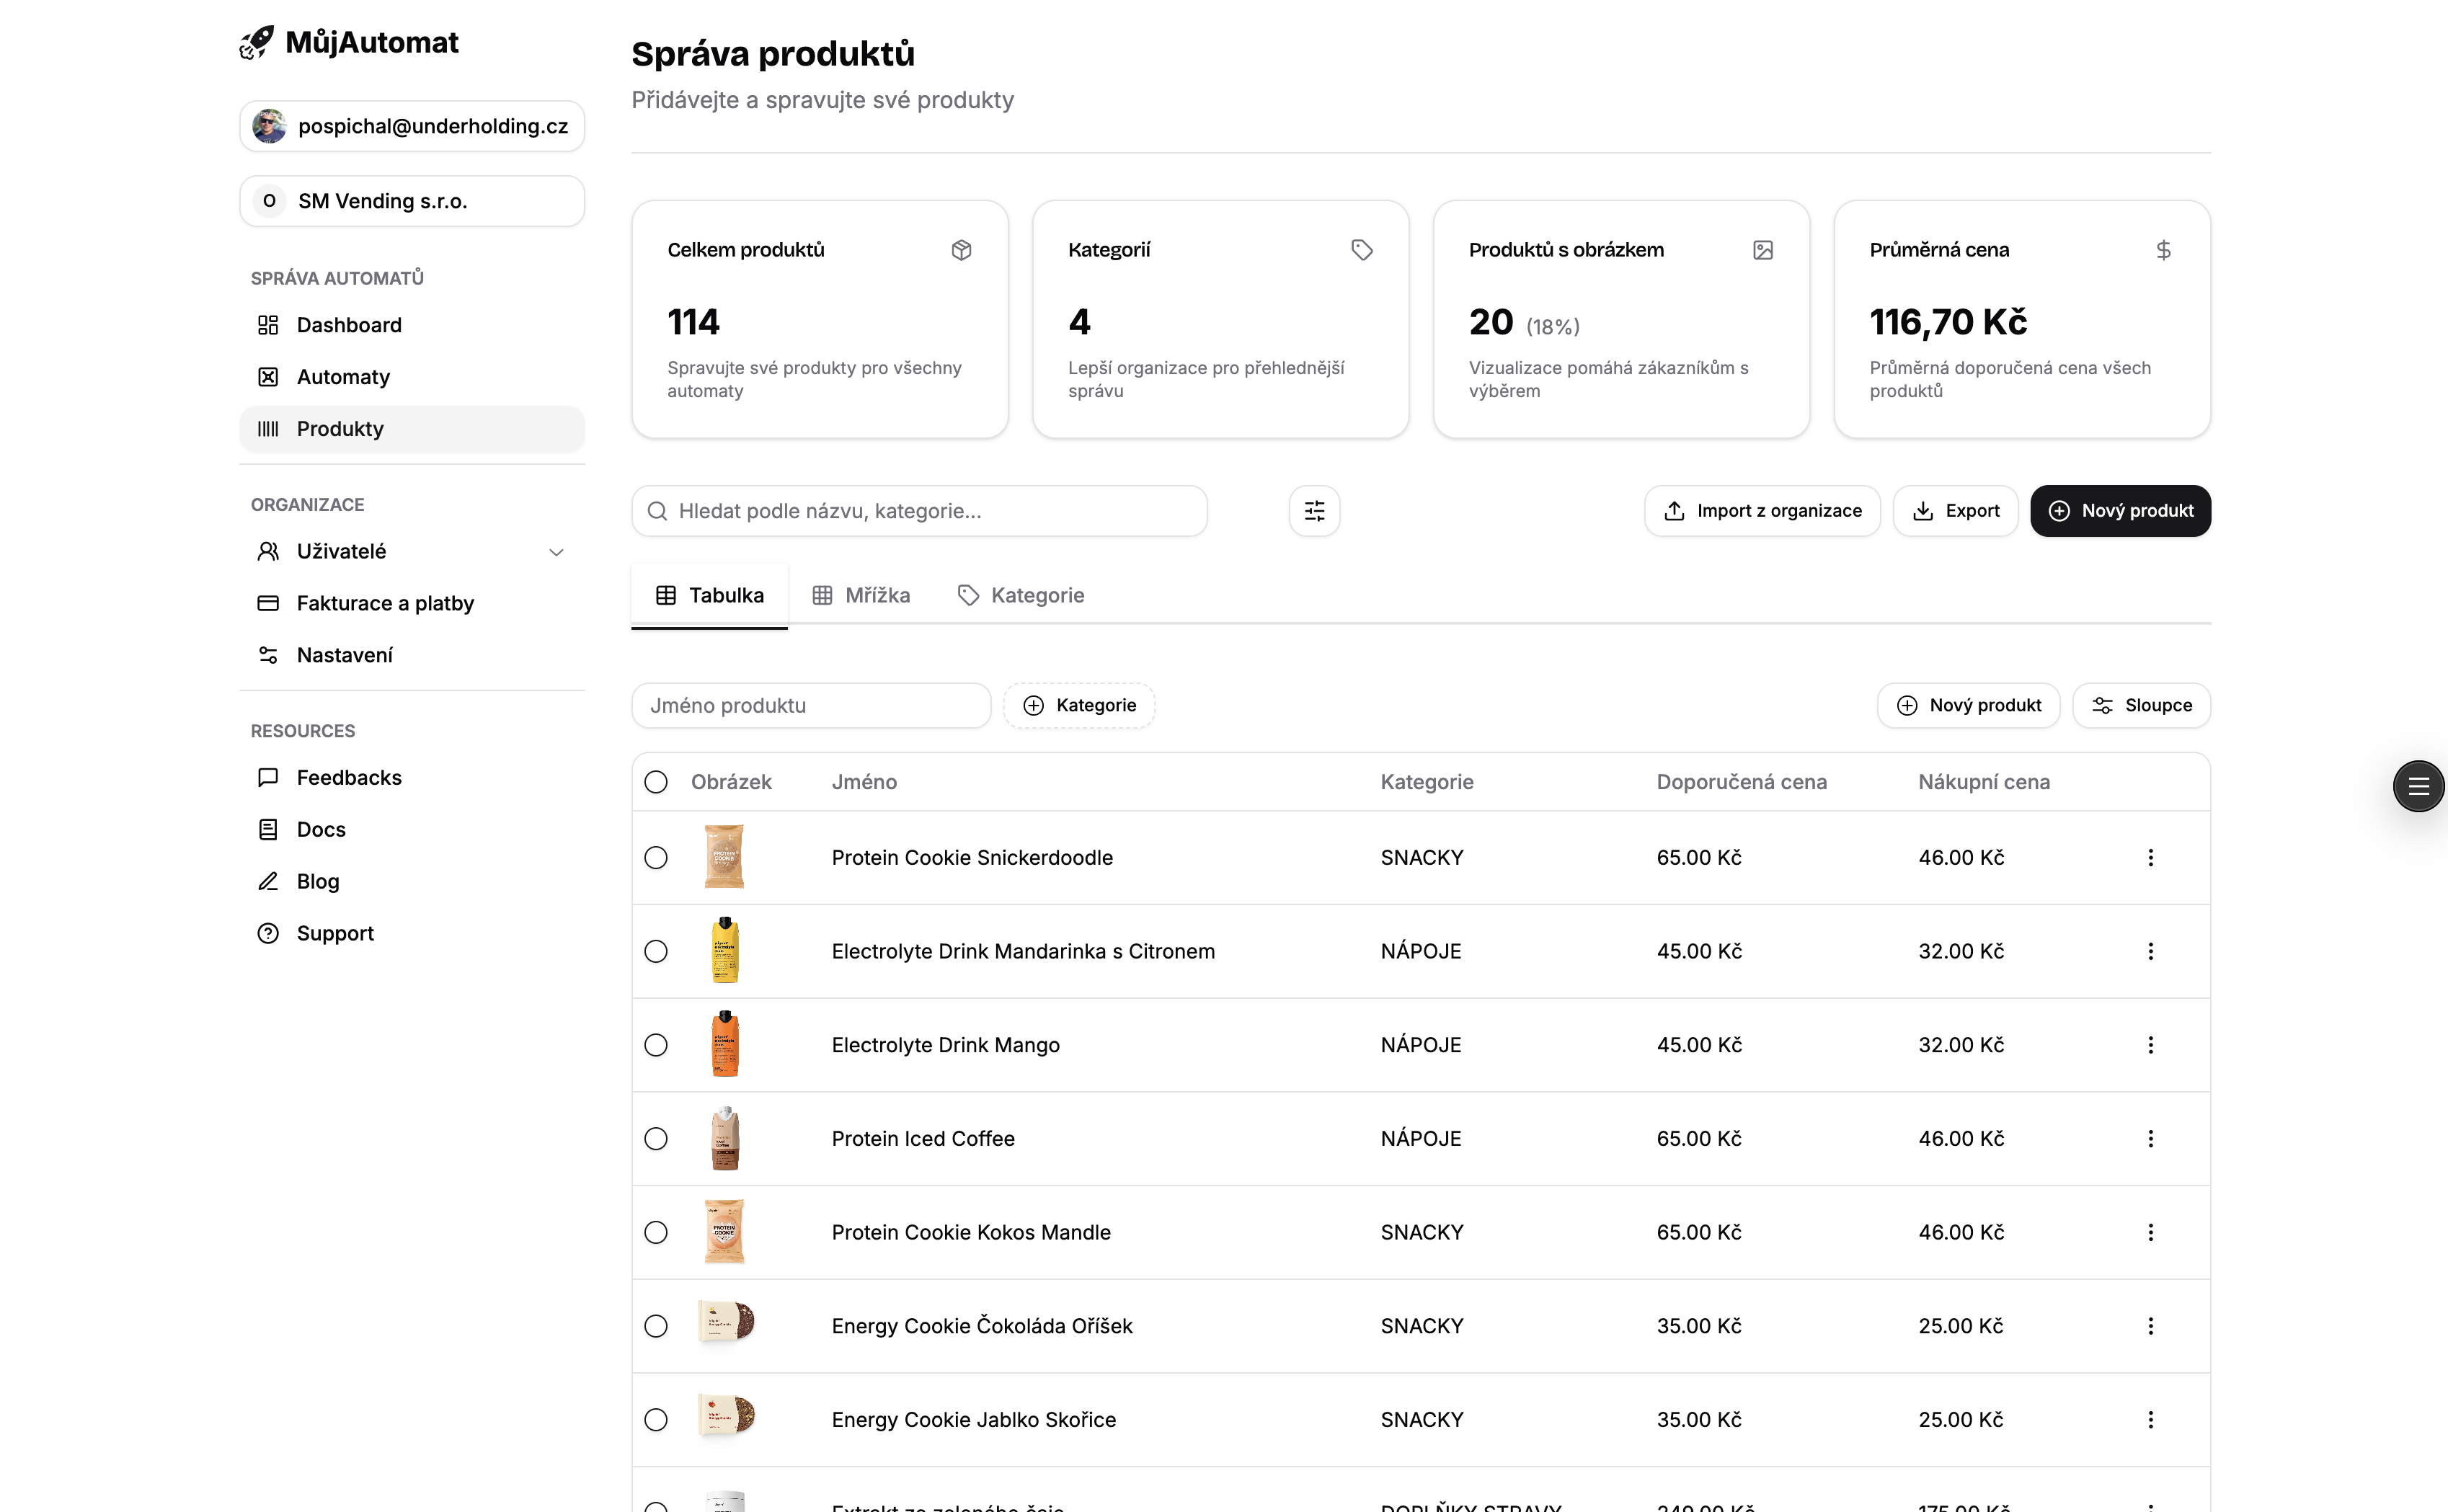Create a product with Nový produkt button

pos(2120,510)
